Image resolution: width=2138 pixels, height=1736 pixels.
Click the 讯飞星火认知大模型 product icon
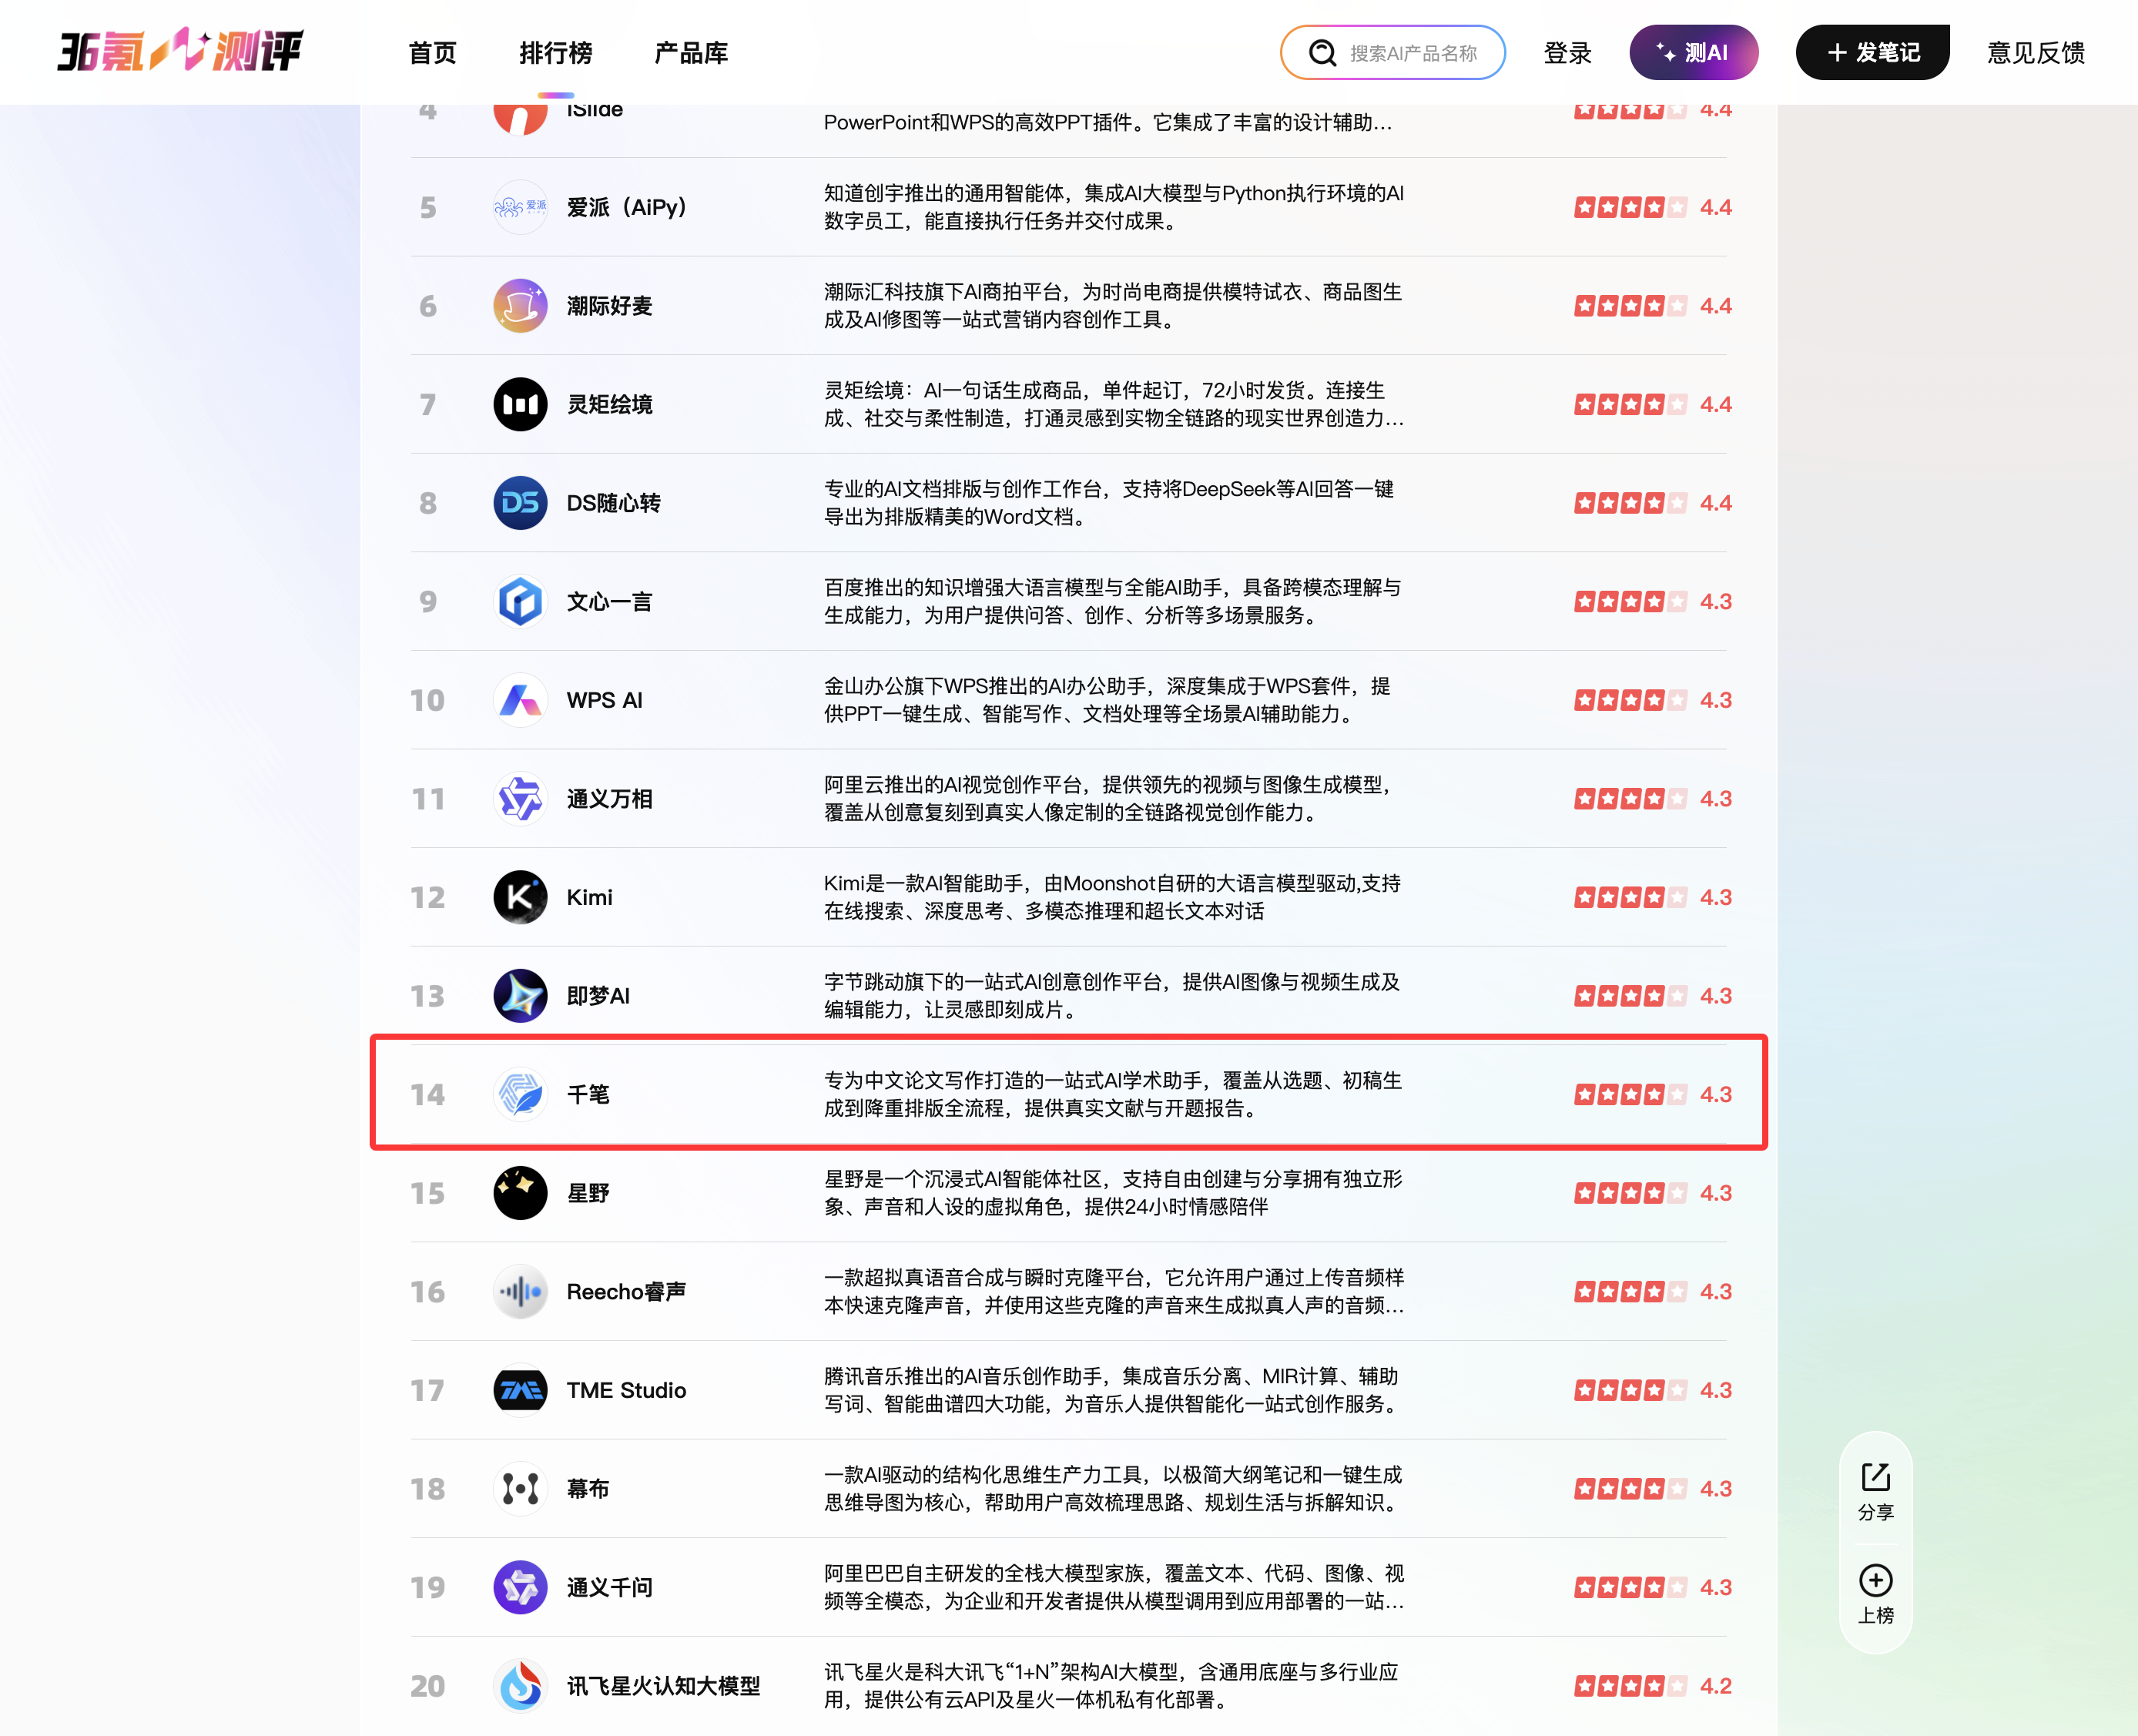click(520, 1686)
